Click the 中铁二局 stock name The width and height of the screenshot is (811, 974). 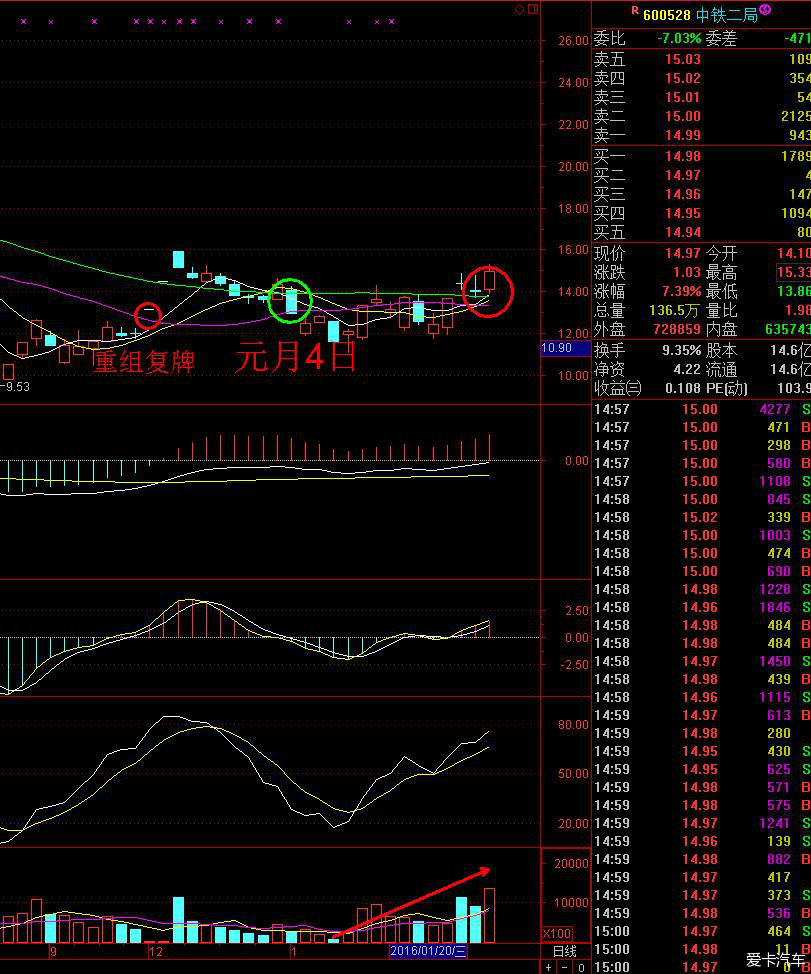[x=725, y=14]
